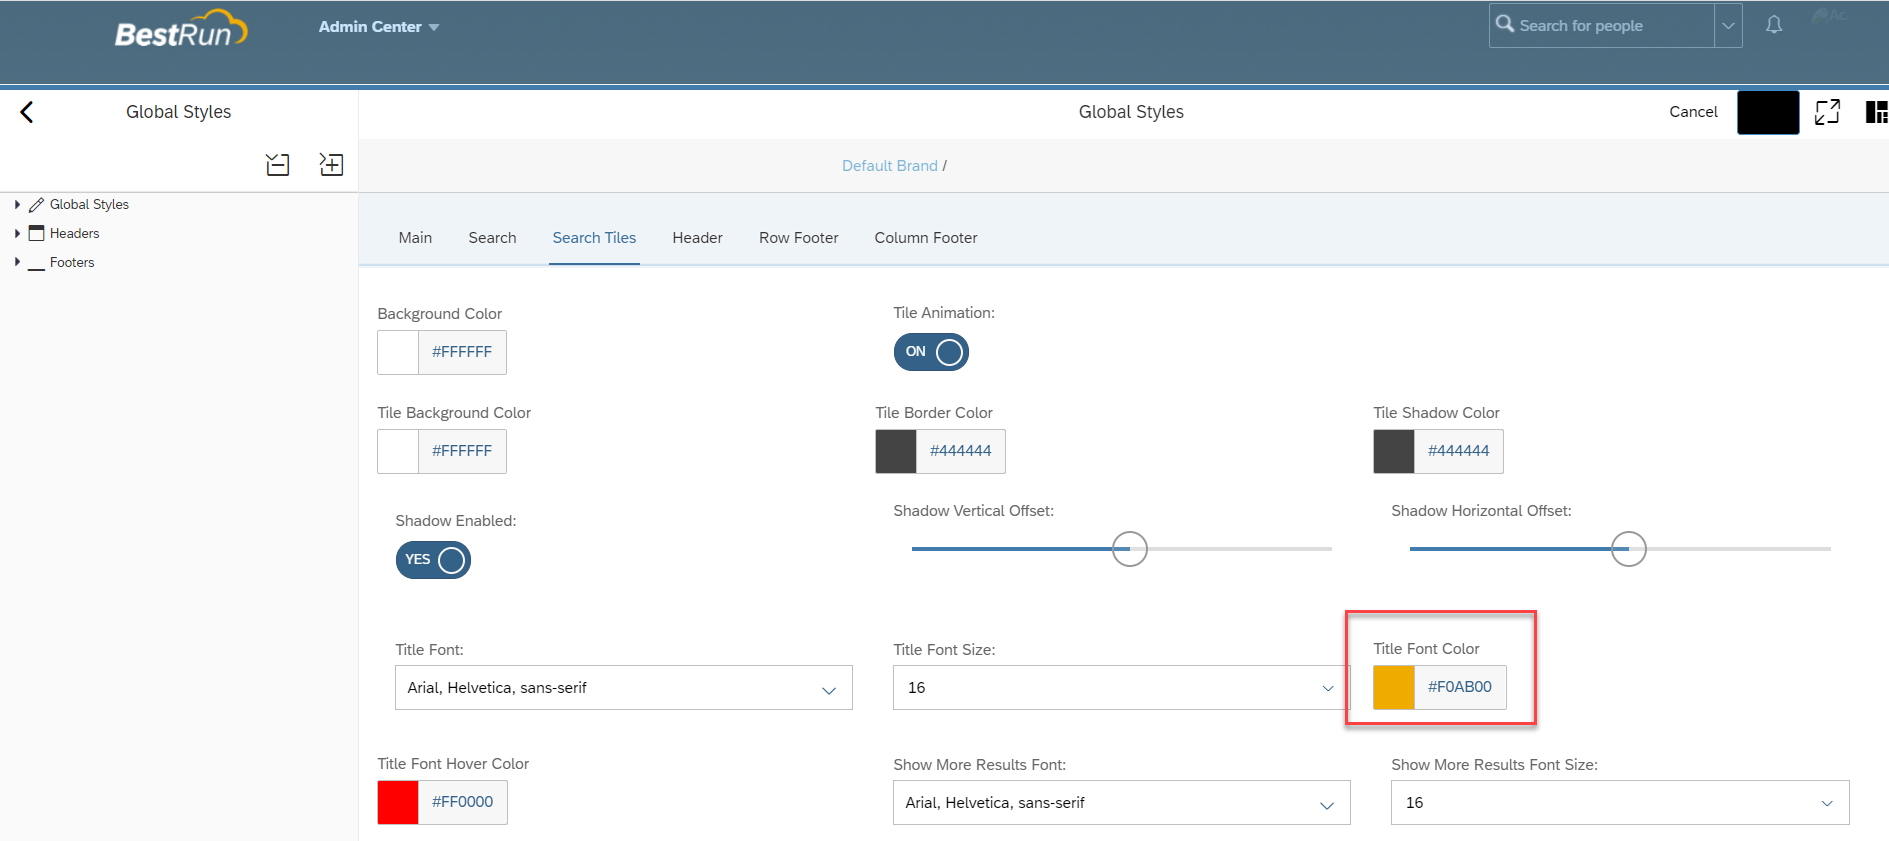Open the Default Brand breadcrumb link
Screen dimensions: 1889x841
[x=890, y=166]
